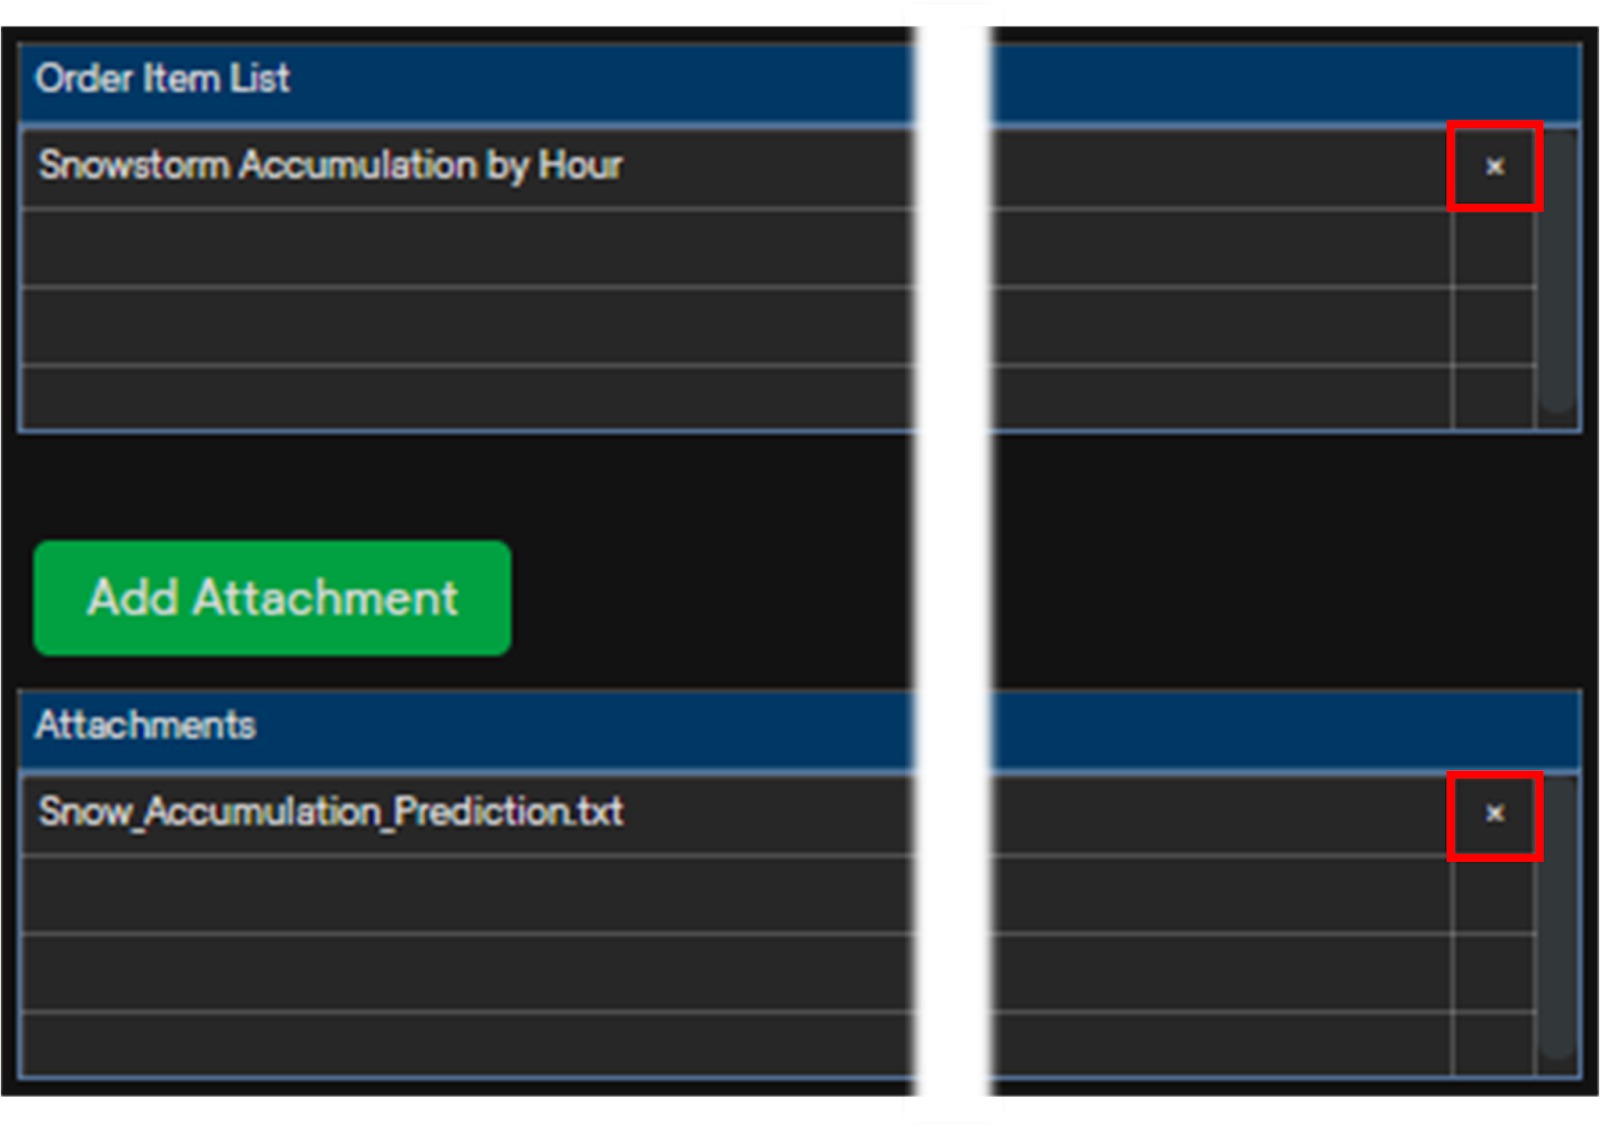Click the Attachments section header

pos(145,725)
